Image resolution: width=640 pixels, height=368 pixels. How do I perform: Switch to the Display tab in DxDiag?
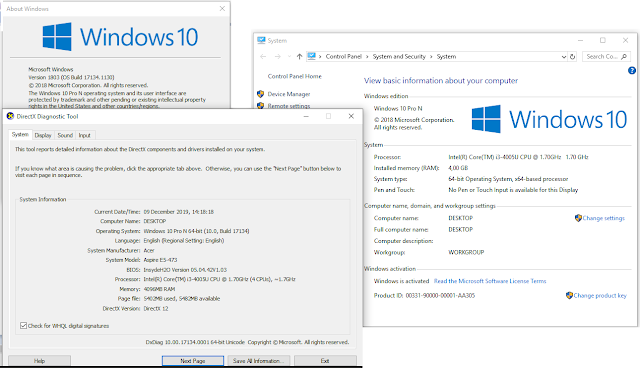point(43,135)
